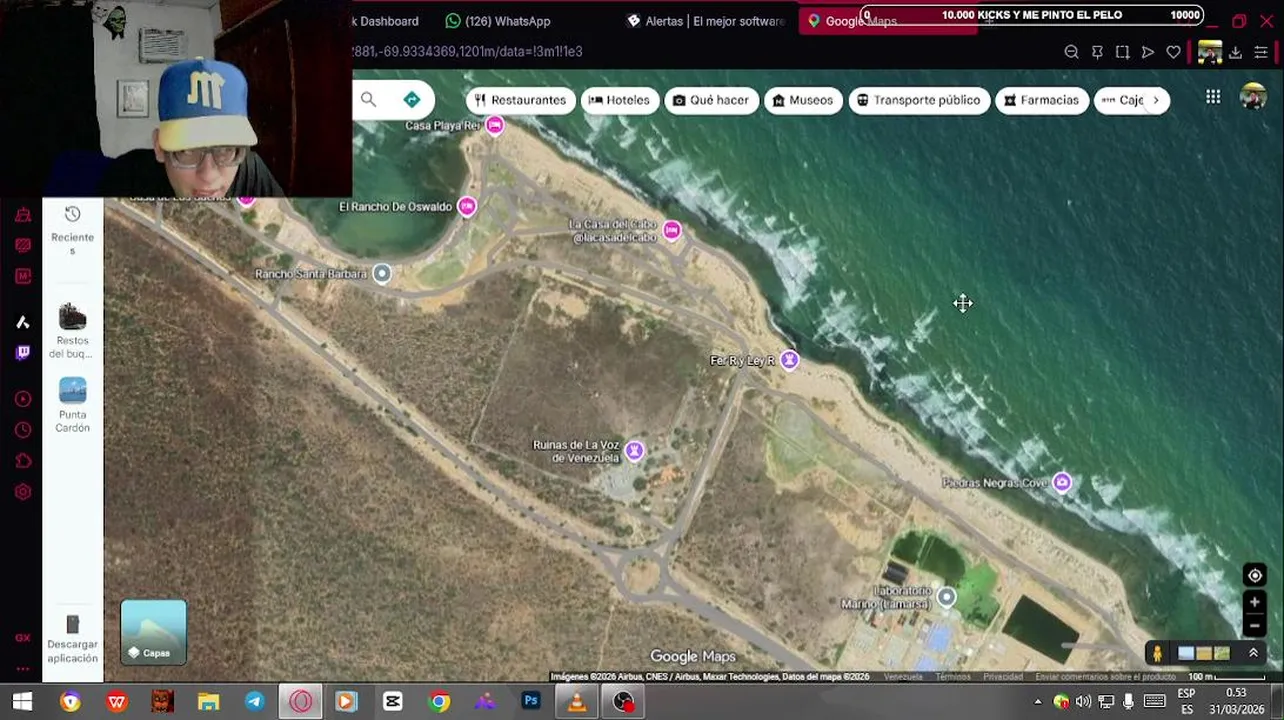Click the pin icon in browser toolbar
The width and height of the screenshot is (1284, 720).
coord(1097,52)
